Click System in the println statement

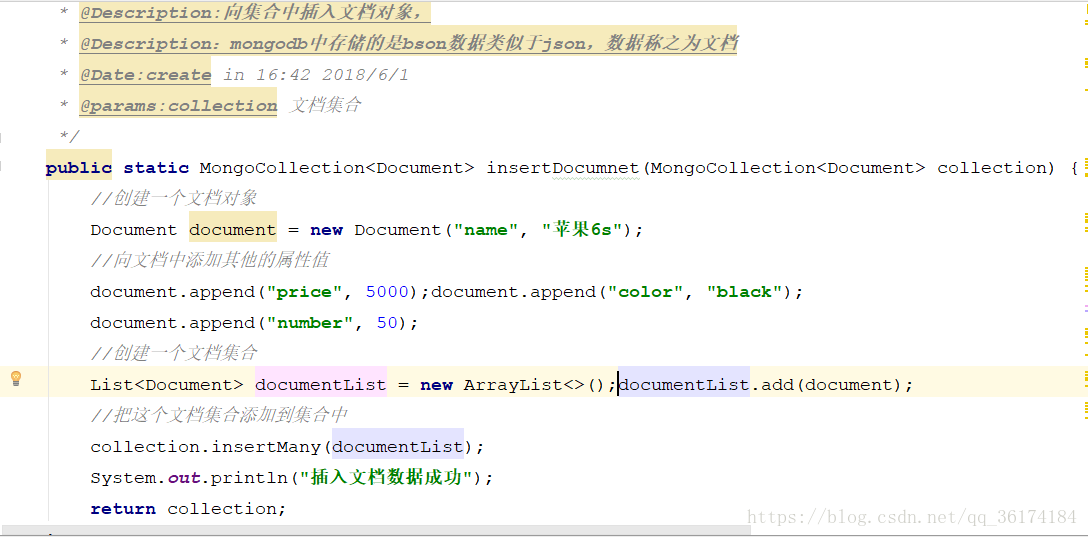click(x=123, y=478)
